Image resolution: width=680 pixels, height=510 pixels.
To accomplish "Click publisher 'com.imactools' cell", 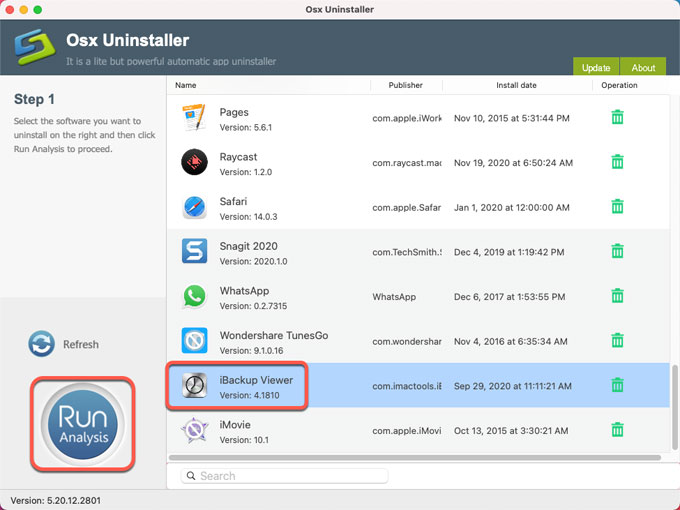I will click(407, 386).
